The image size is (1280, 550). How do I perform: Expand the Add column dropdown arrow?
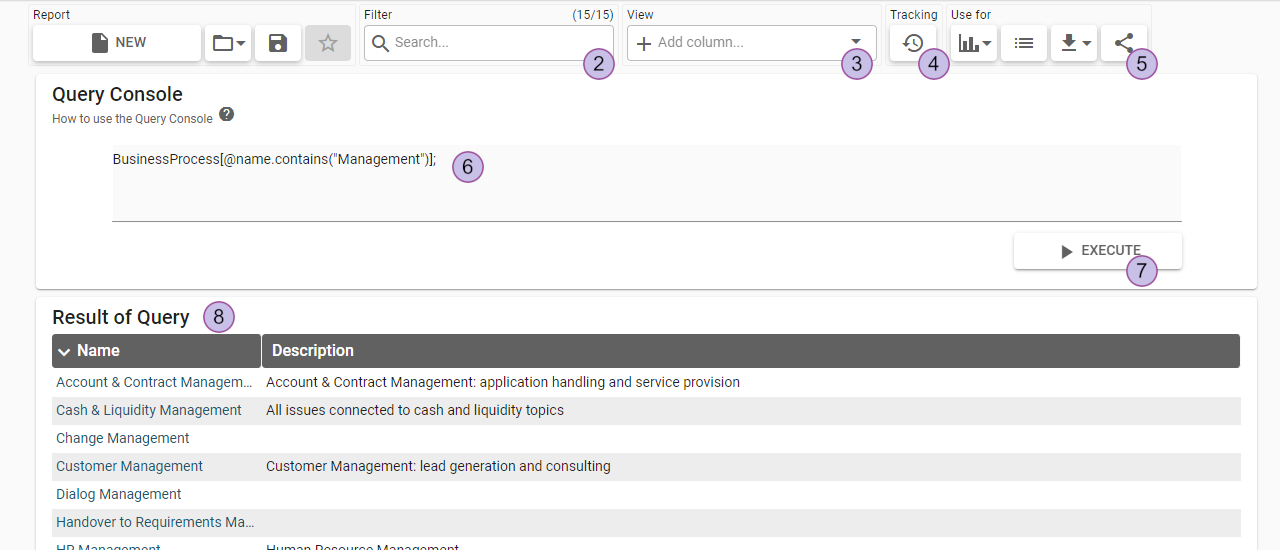855,42
